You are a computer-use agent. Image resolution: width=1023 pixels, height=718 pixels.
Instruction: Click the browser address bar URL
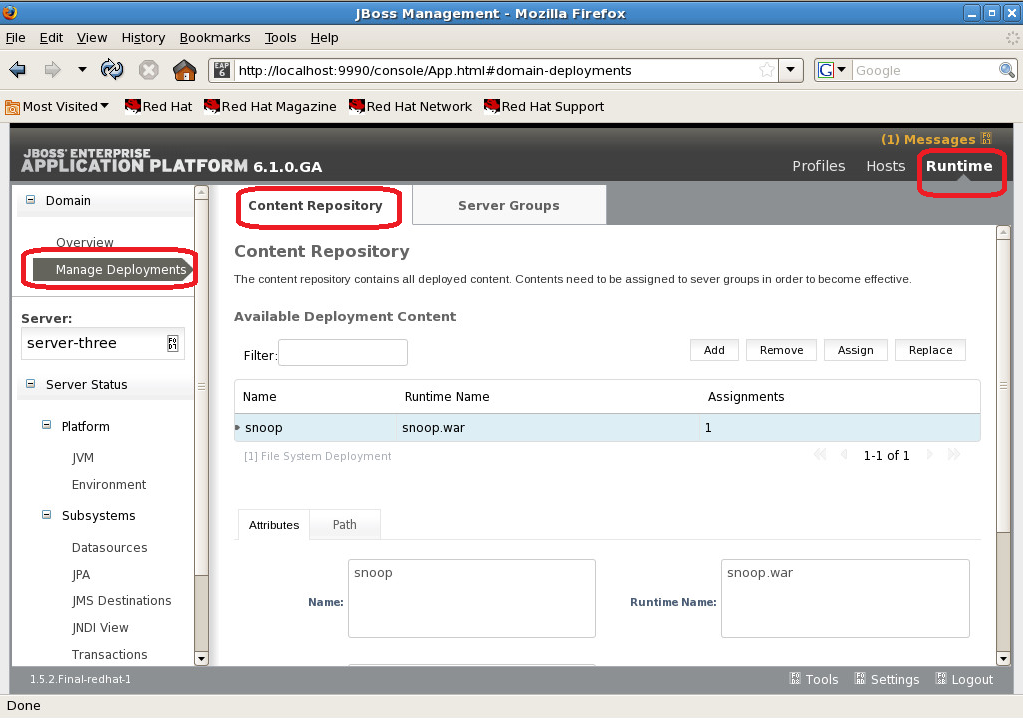[435, 70]
